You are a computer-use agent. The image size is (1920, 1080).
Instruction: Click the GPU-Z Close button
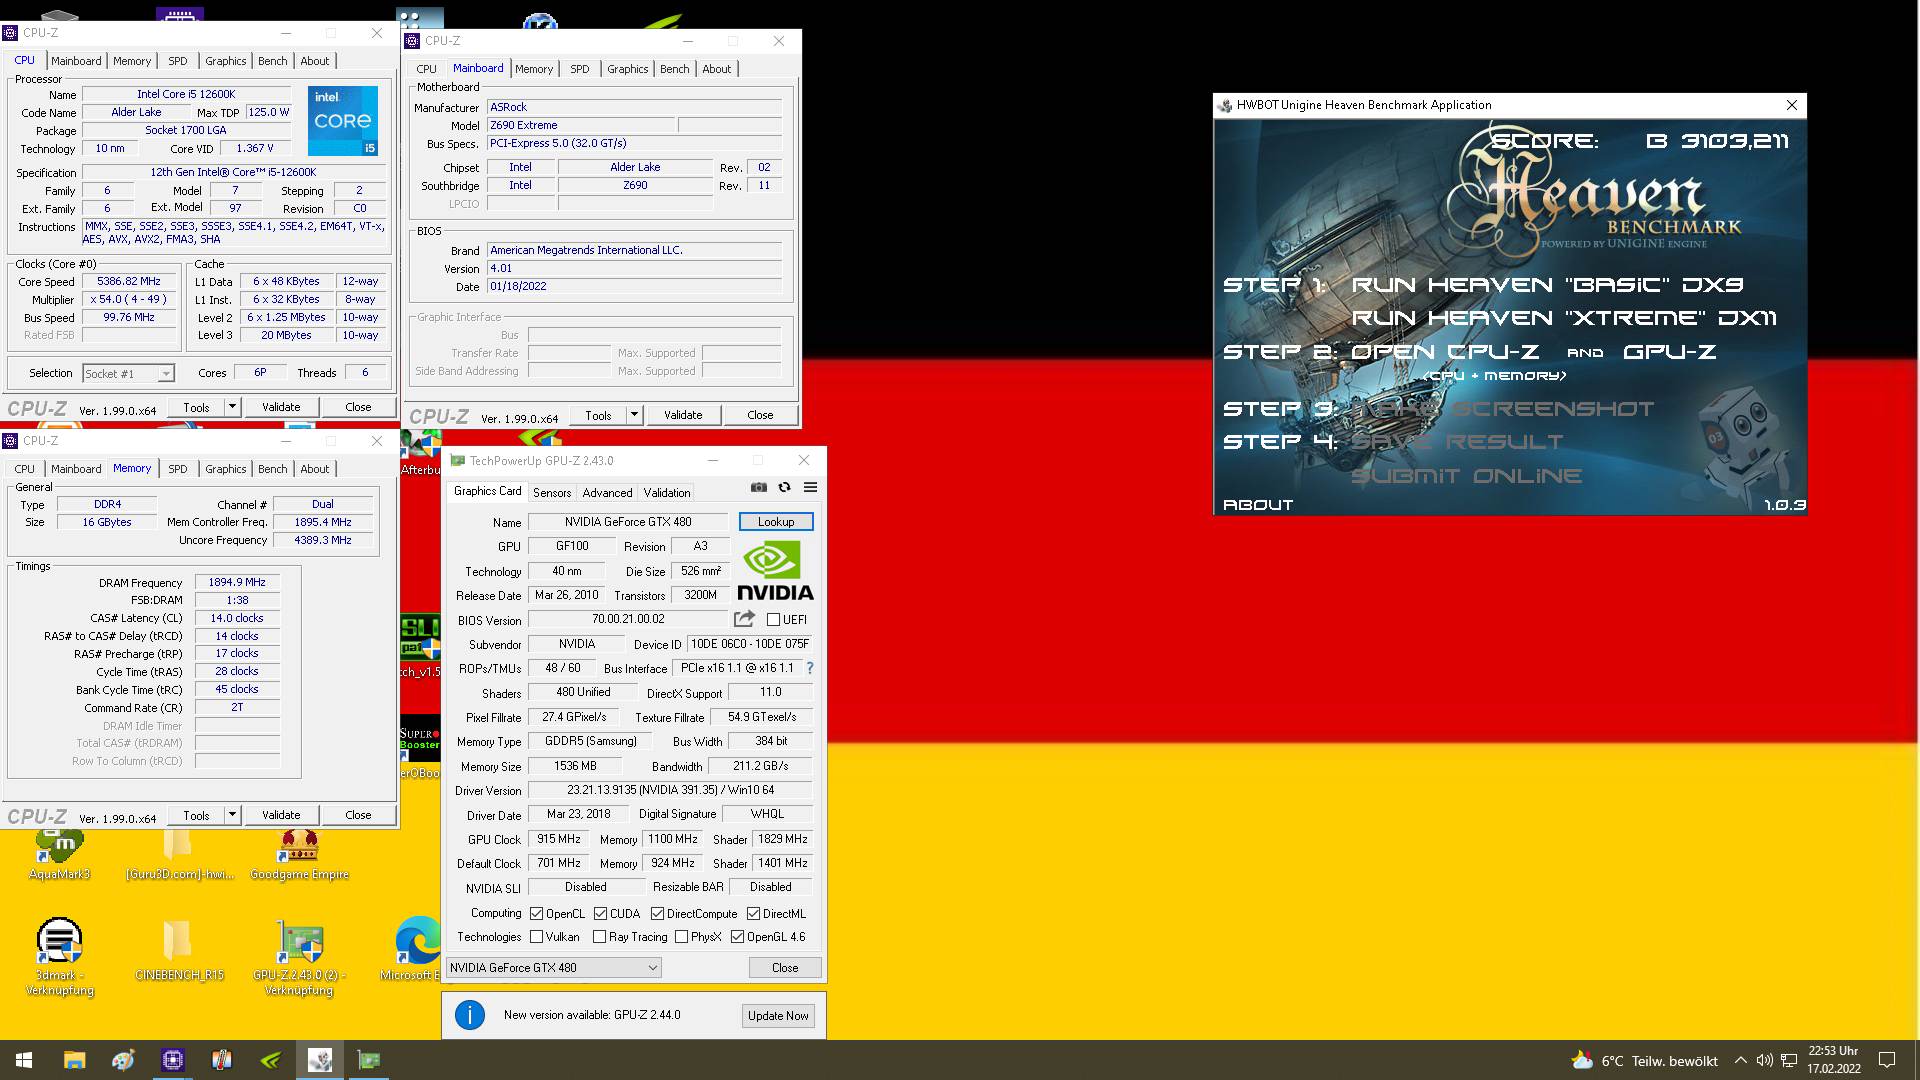[x=785, y=967]
